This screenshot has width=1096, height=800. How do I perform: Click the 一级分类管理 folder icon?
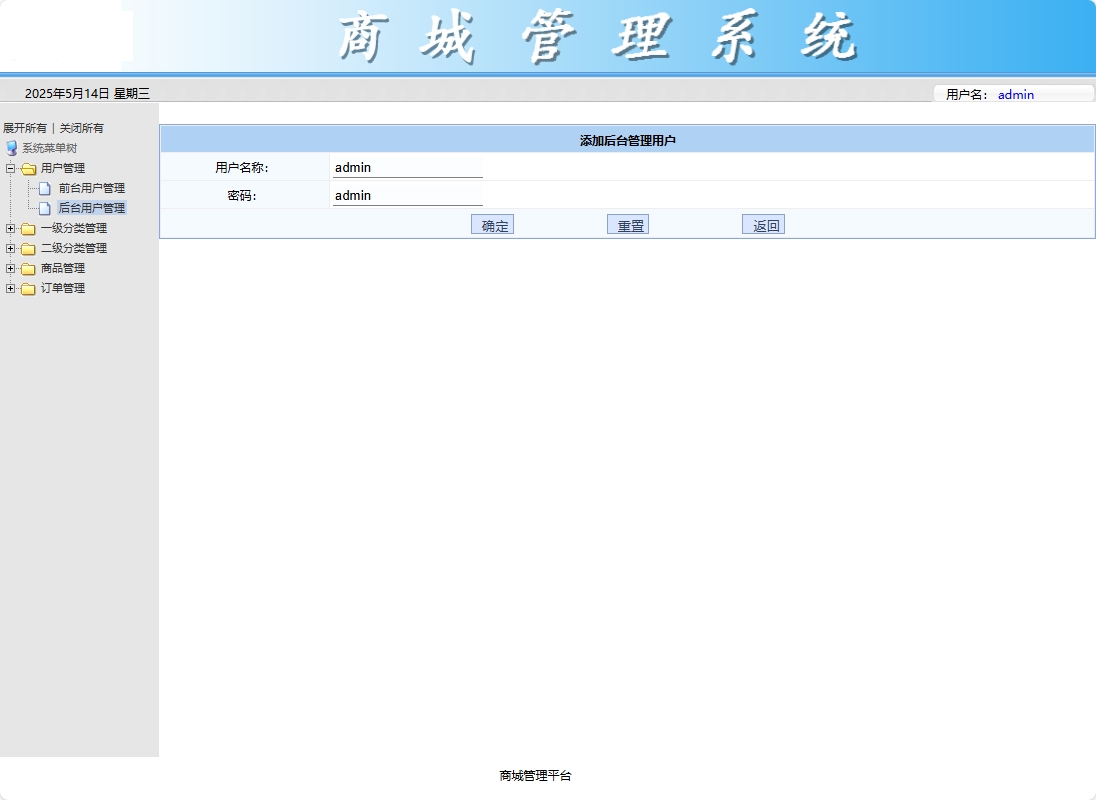(x=28, y=228)
